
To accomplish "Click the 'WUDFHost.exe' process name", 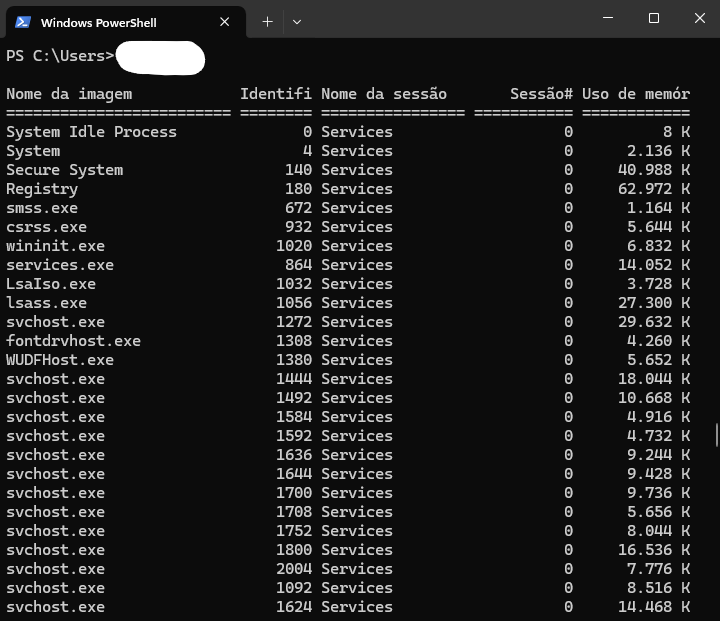I will tap(60, 360).
